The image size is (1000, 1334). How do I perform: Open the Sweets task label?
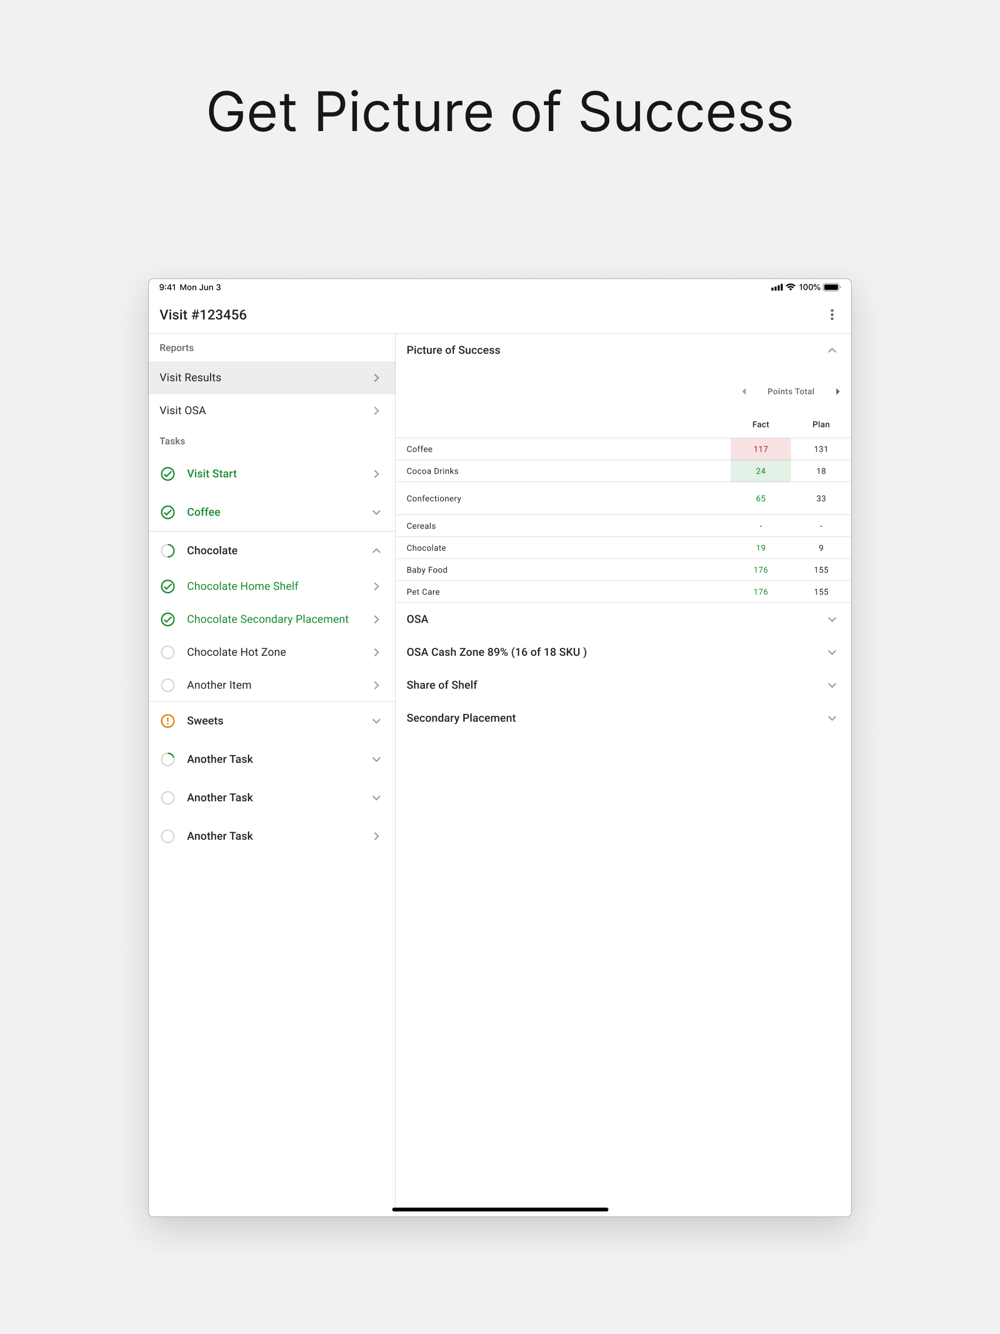coord(205,721)
